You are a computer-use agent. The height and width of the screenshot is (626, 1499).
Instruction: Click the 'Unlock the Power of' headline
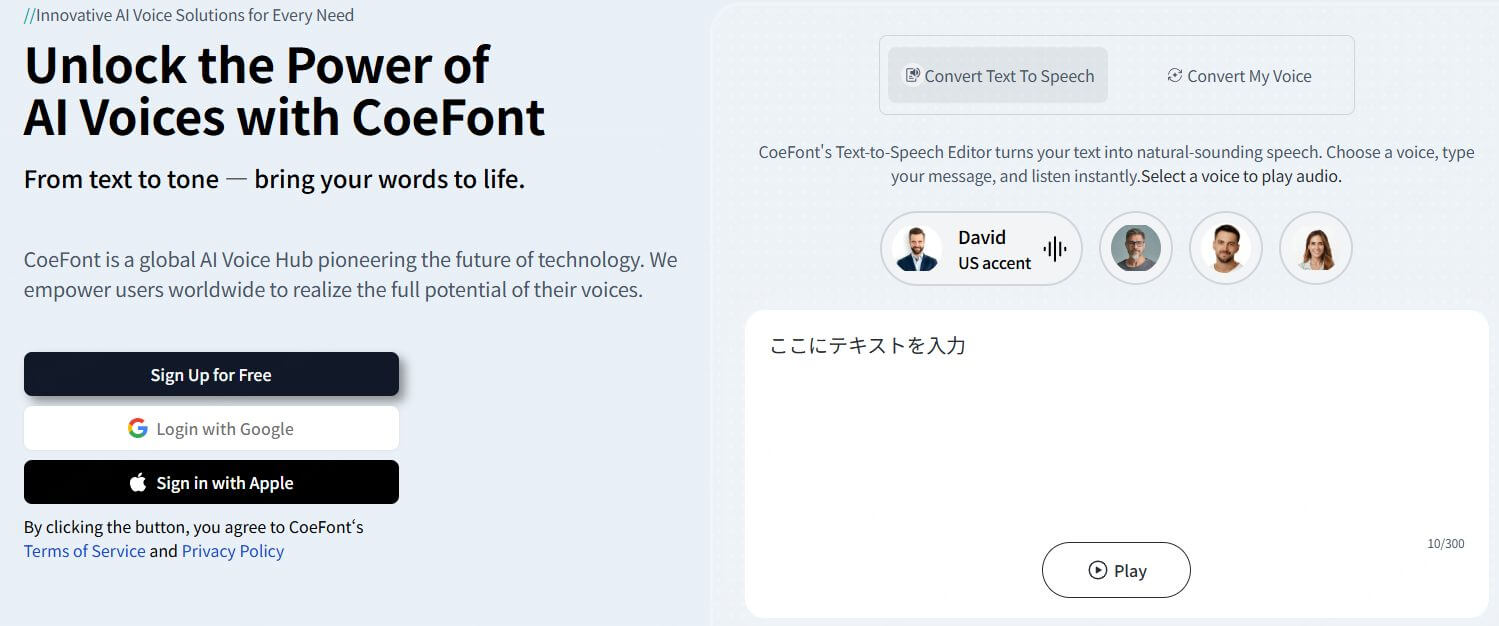(x=257, y=65)
